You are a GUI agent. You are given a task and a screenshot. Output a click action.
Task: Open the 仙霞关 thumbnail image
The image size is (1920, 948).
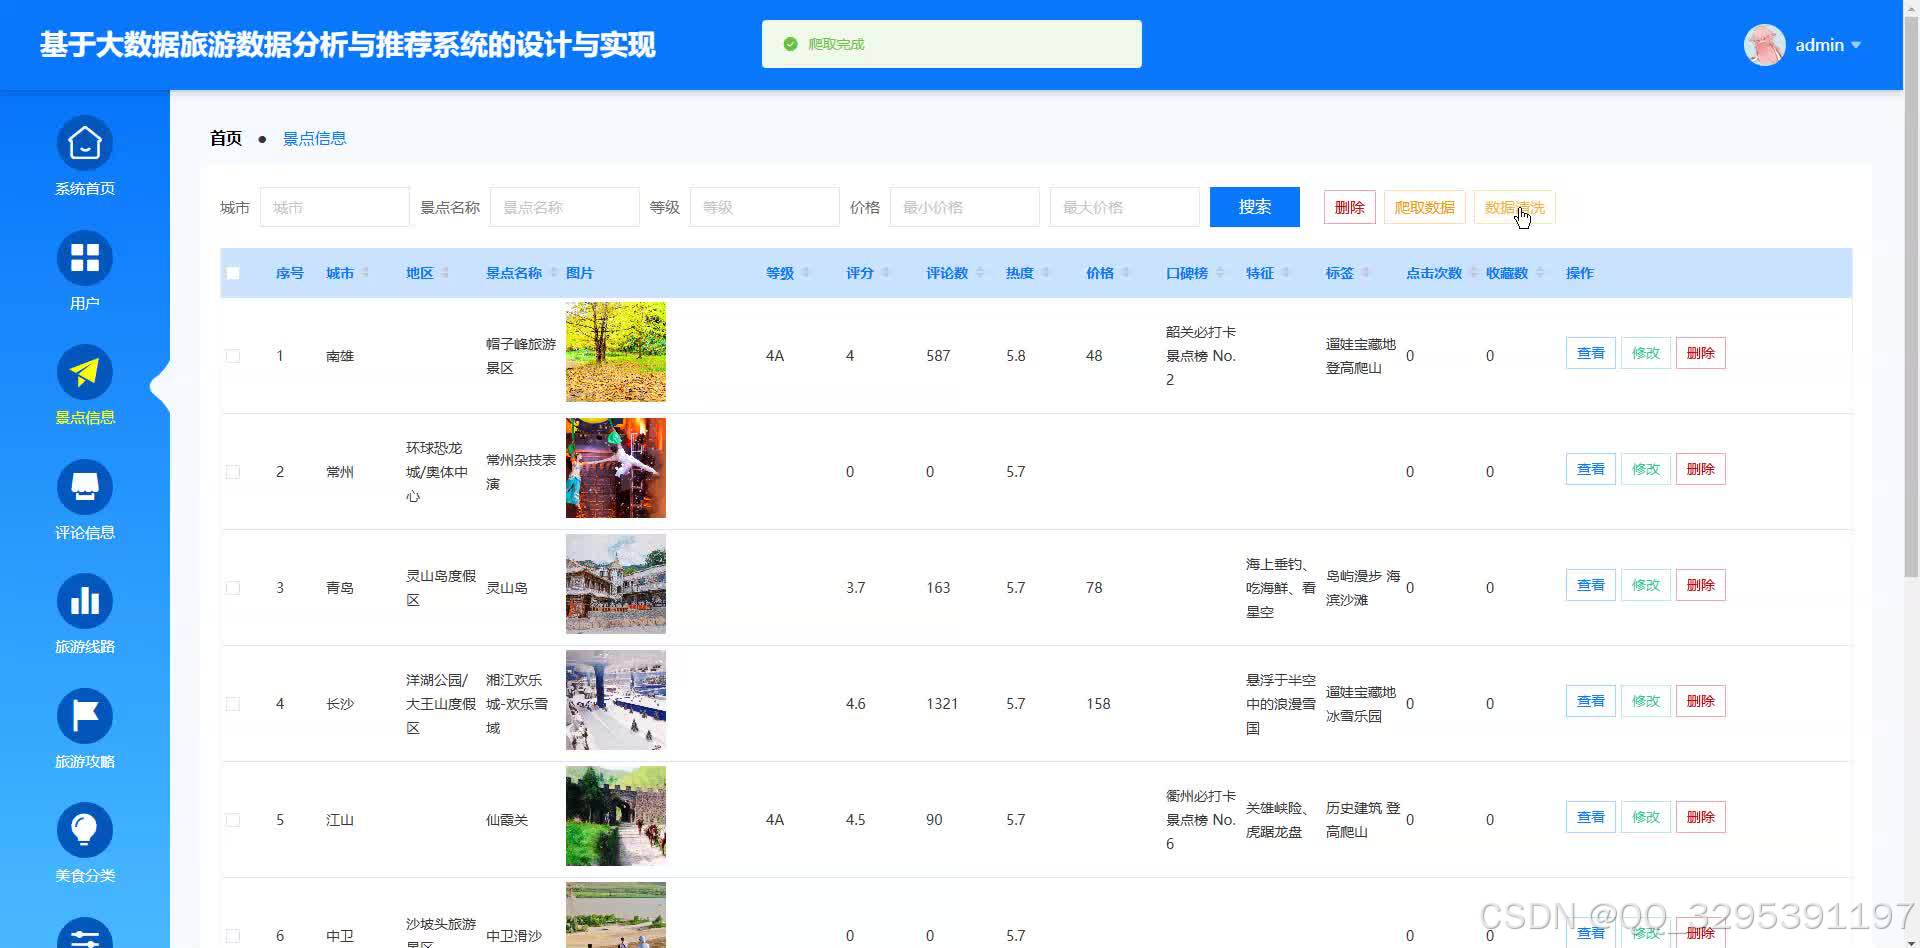coord(616,816)
